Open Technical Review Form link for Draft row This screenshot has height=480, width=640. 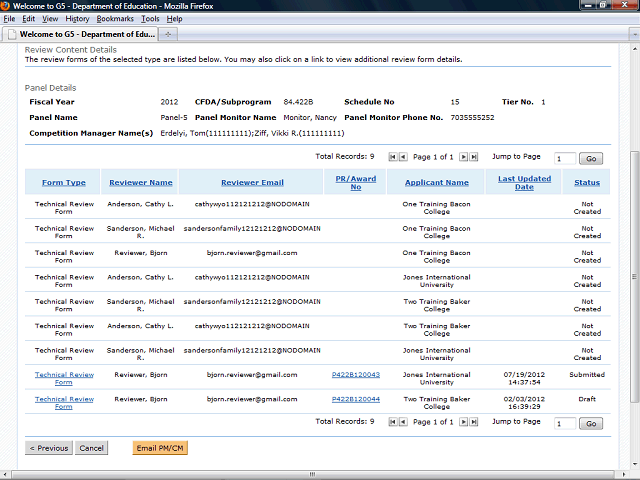coord(63,403)
